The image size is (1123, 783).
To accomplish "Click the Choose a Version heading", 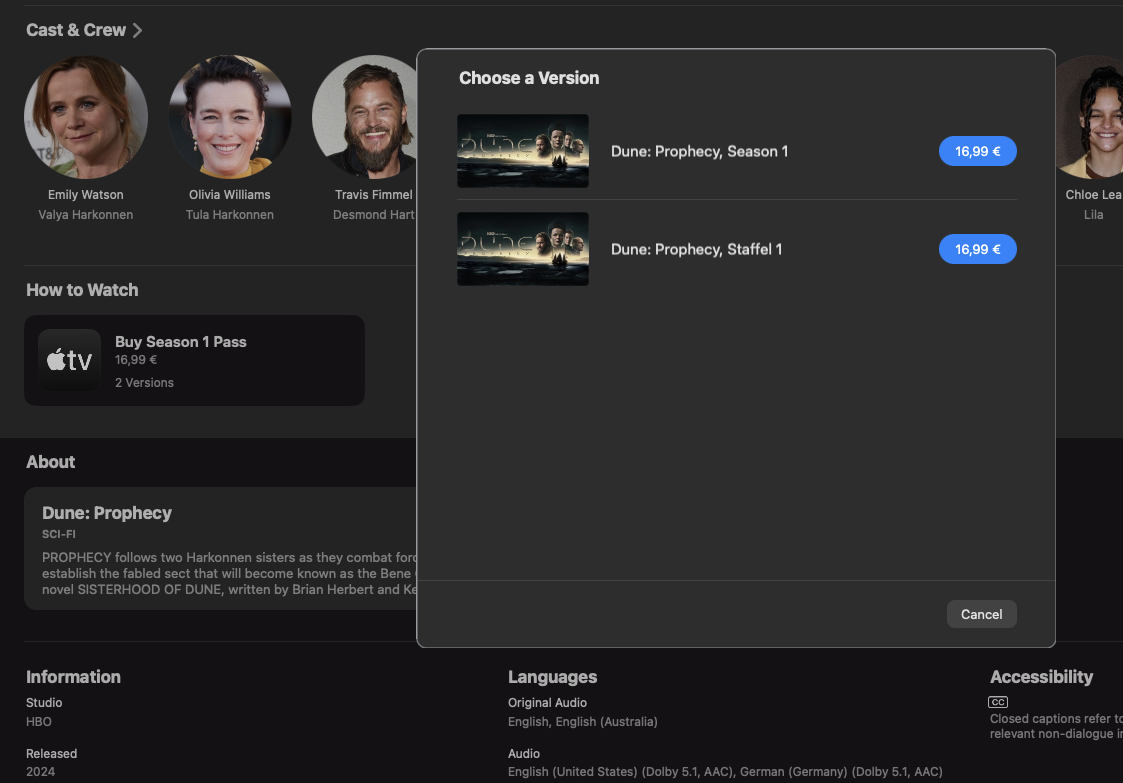I will pos(529,78).
